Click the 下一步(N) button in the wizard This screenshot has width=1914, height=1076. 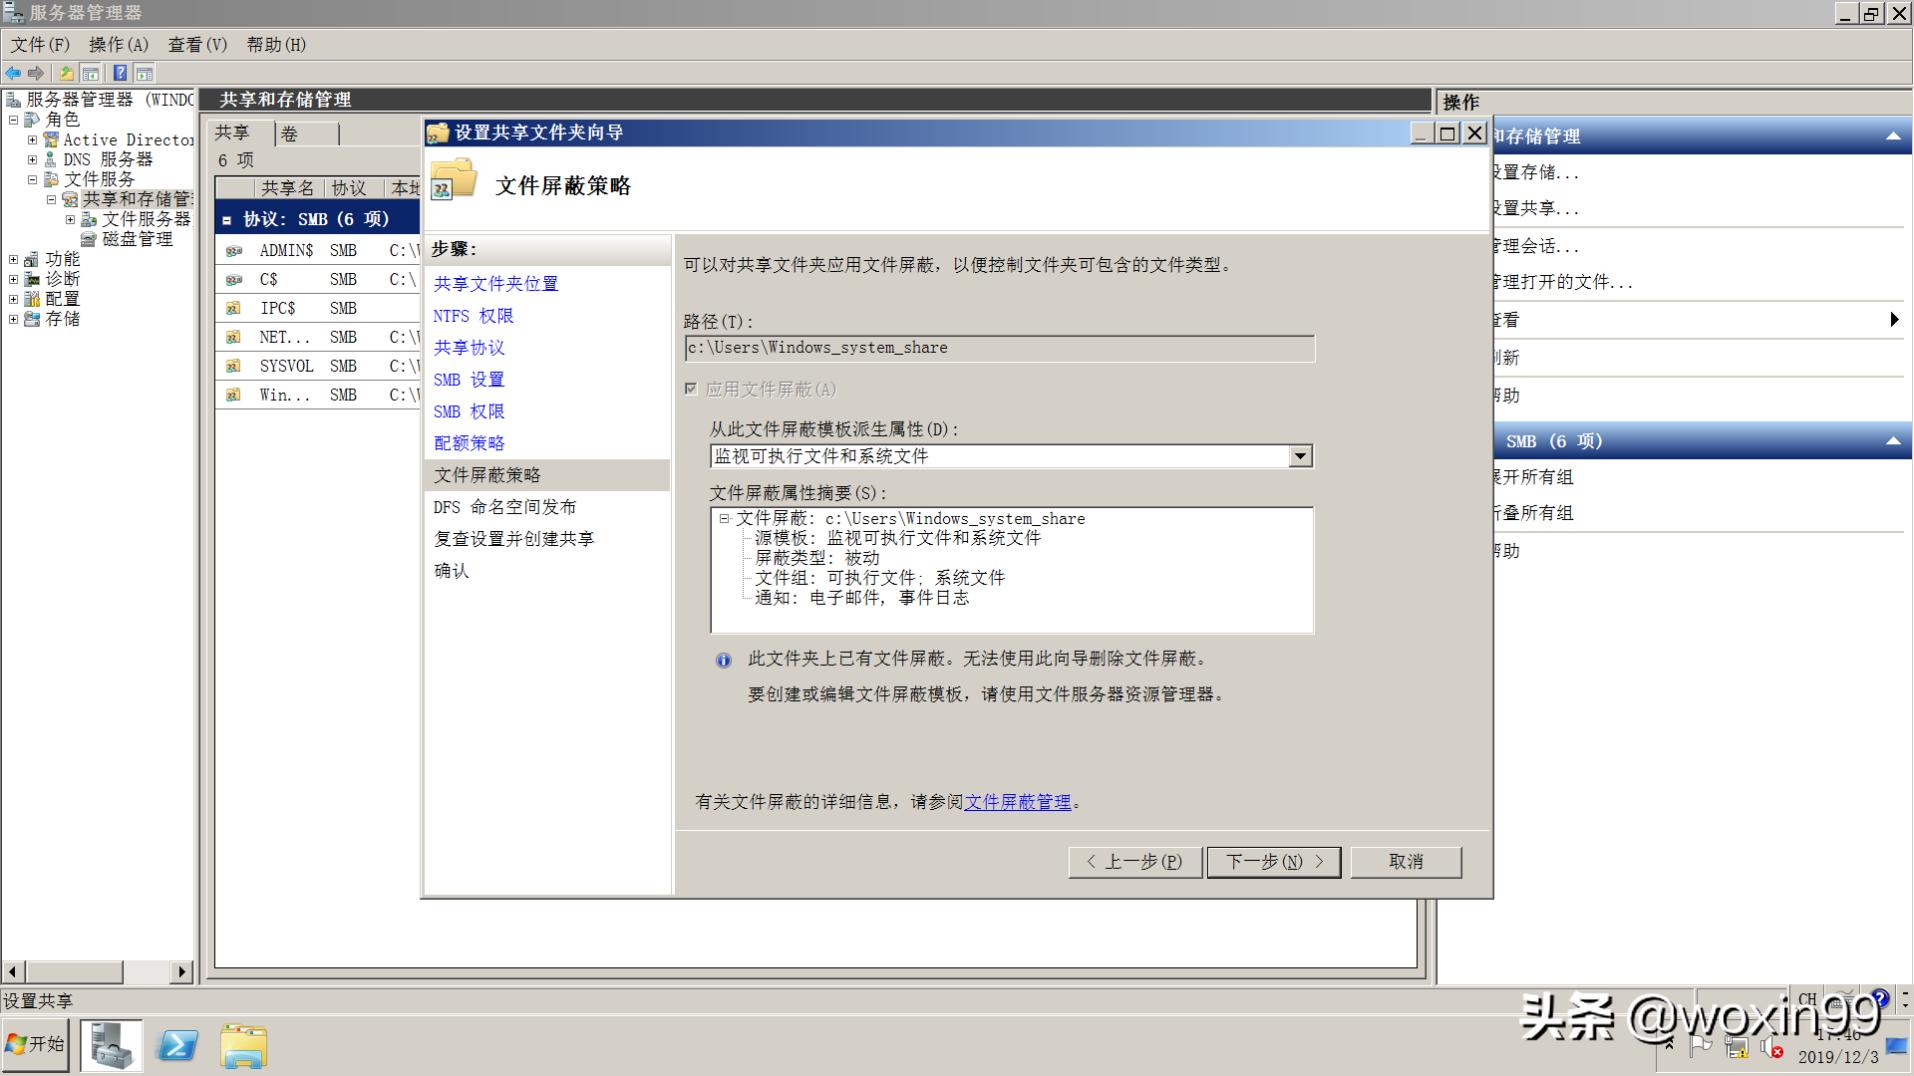coord(1274,861)
